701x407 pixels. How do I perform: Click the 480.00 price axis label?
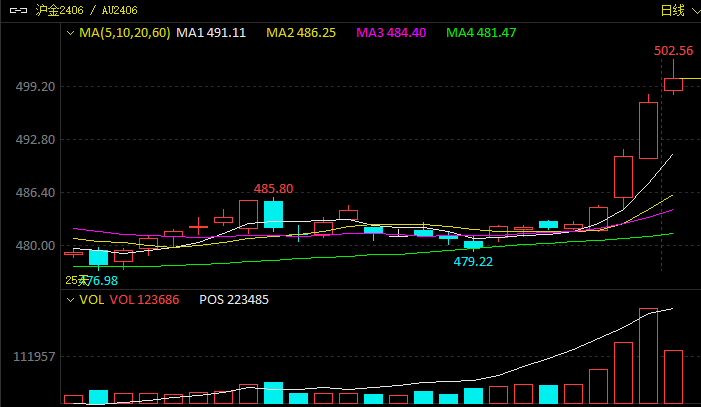pyautogui.click(x=35, y=246)
